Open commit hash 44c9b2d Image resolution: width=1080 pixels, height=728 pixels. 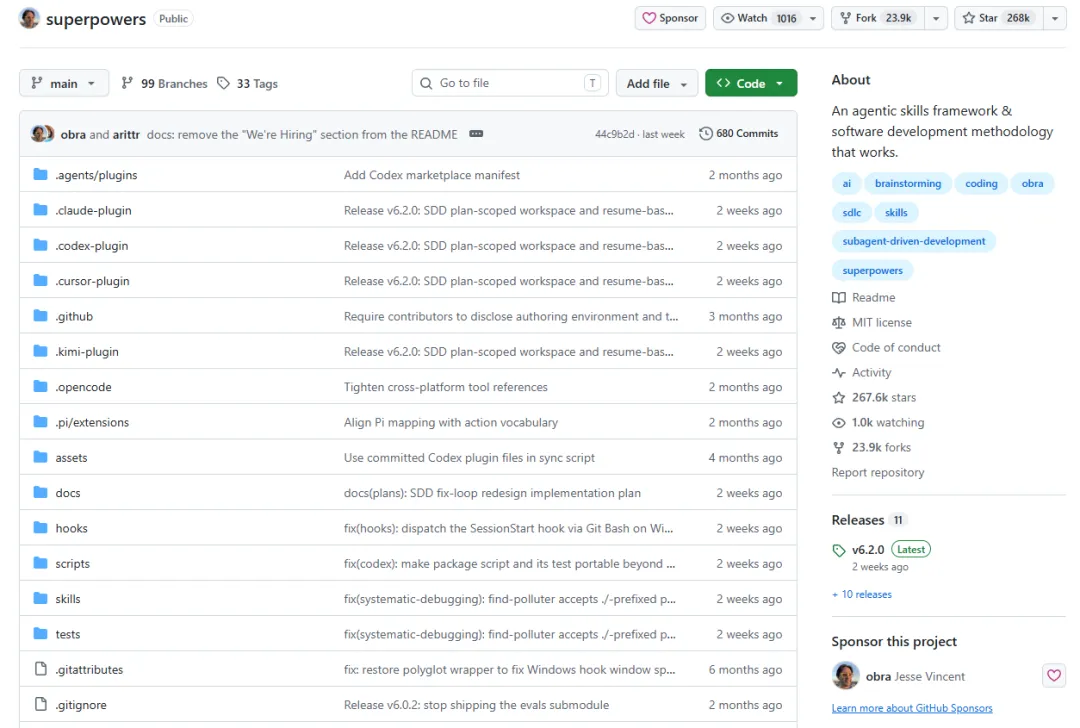[x=614, y=134]
